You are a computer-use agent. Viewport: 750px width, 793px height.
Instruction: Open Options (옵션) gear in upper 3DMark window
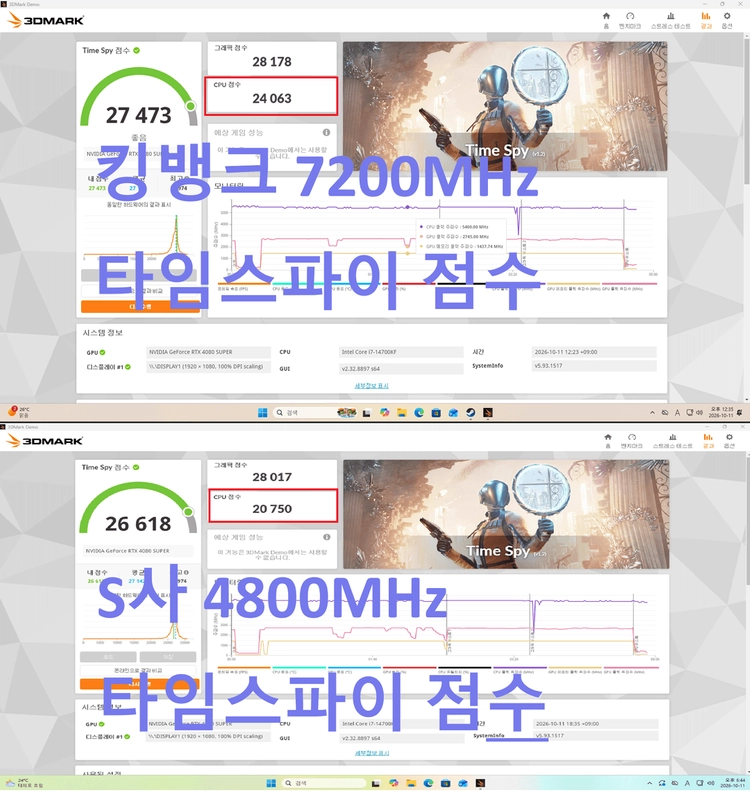click(727, 20)
